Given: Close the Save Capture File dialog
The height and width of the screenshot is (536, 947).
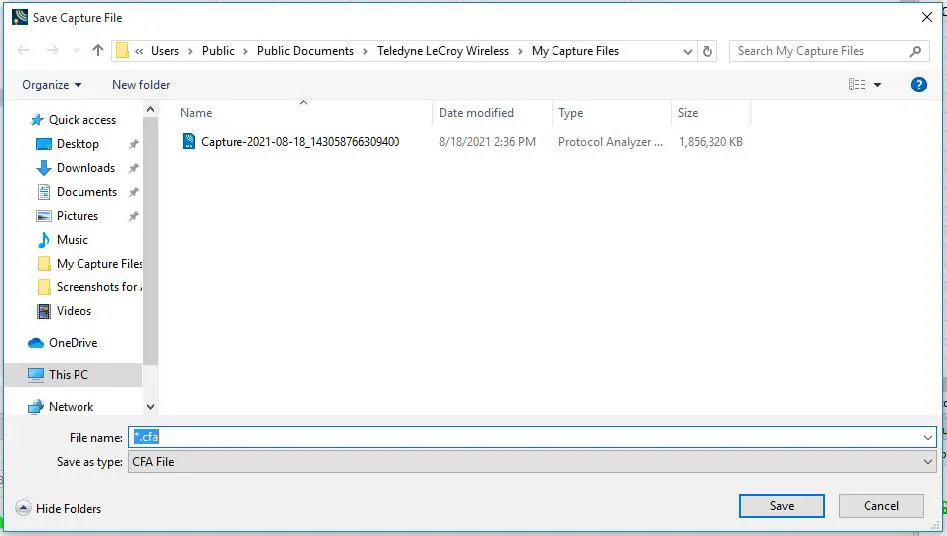Looking at the screenshot, I should click(926, 18).
